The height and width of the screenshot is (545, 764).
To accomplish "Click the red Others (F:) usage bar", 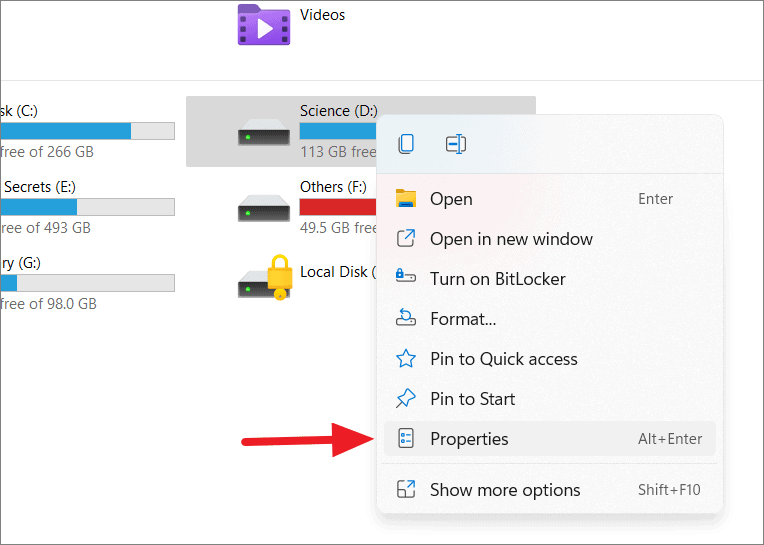I will (337, 207).
